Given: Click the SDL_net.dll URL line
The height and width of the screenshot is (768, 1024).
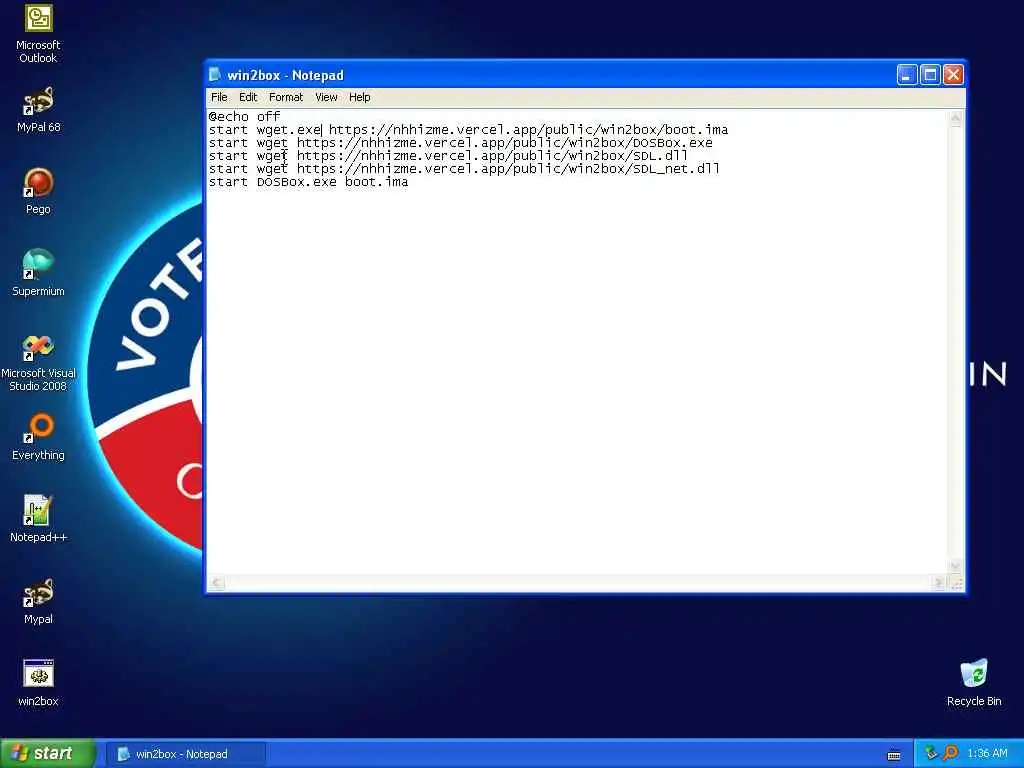Looking at the screenshot, I should (x=464, y=168).
